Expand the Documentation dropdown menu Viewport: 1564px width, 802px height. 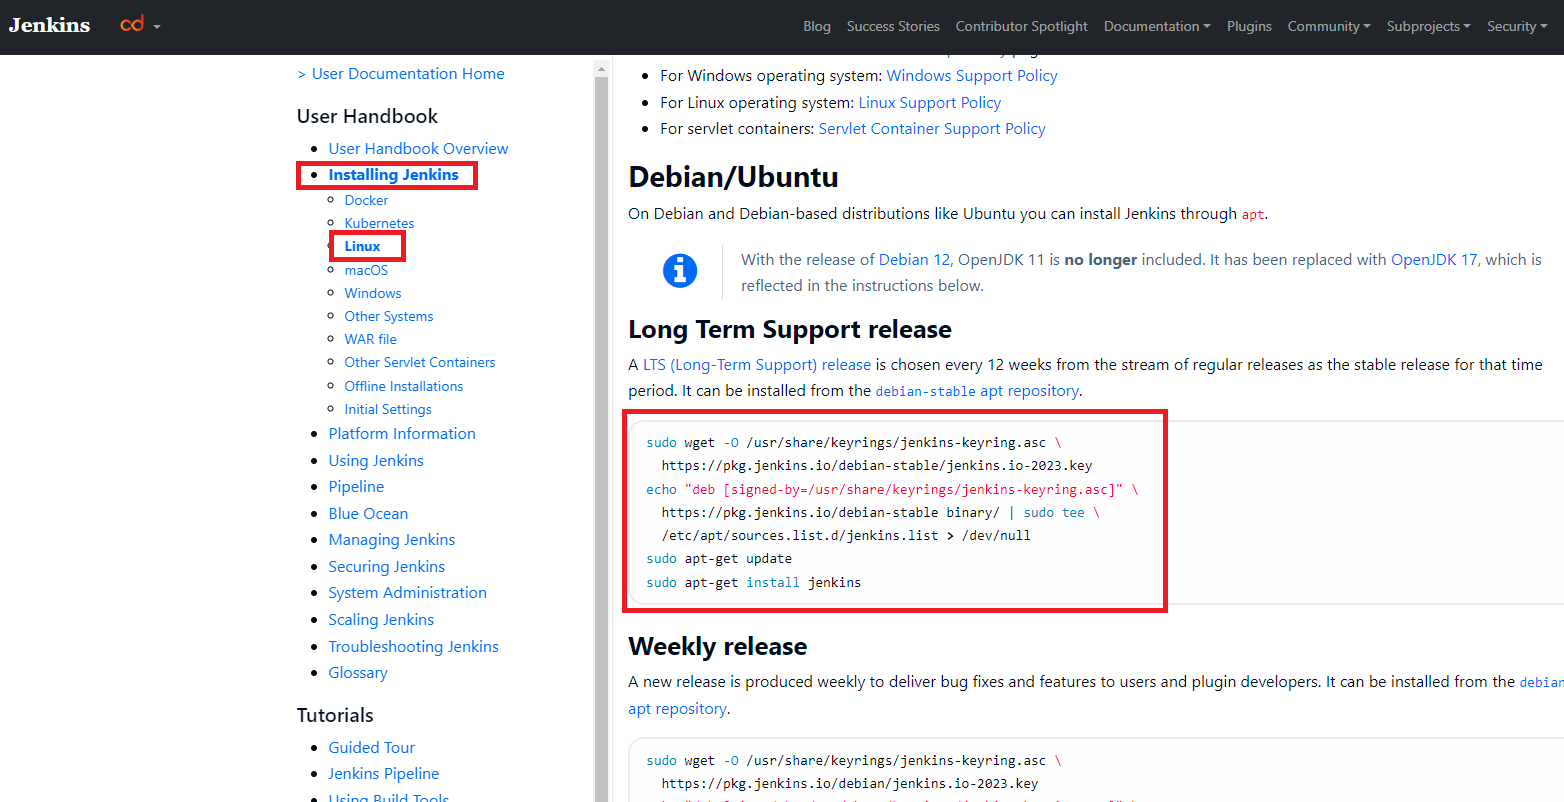(1157, 26)
